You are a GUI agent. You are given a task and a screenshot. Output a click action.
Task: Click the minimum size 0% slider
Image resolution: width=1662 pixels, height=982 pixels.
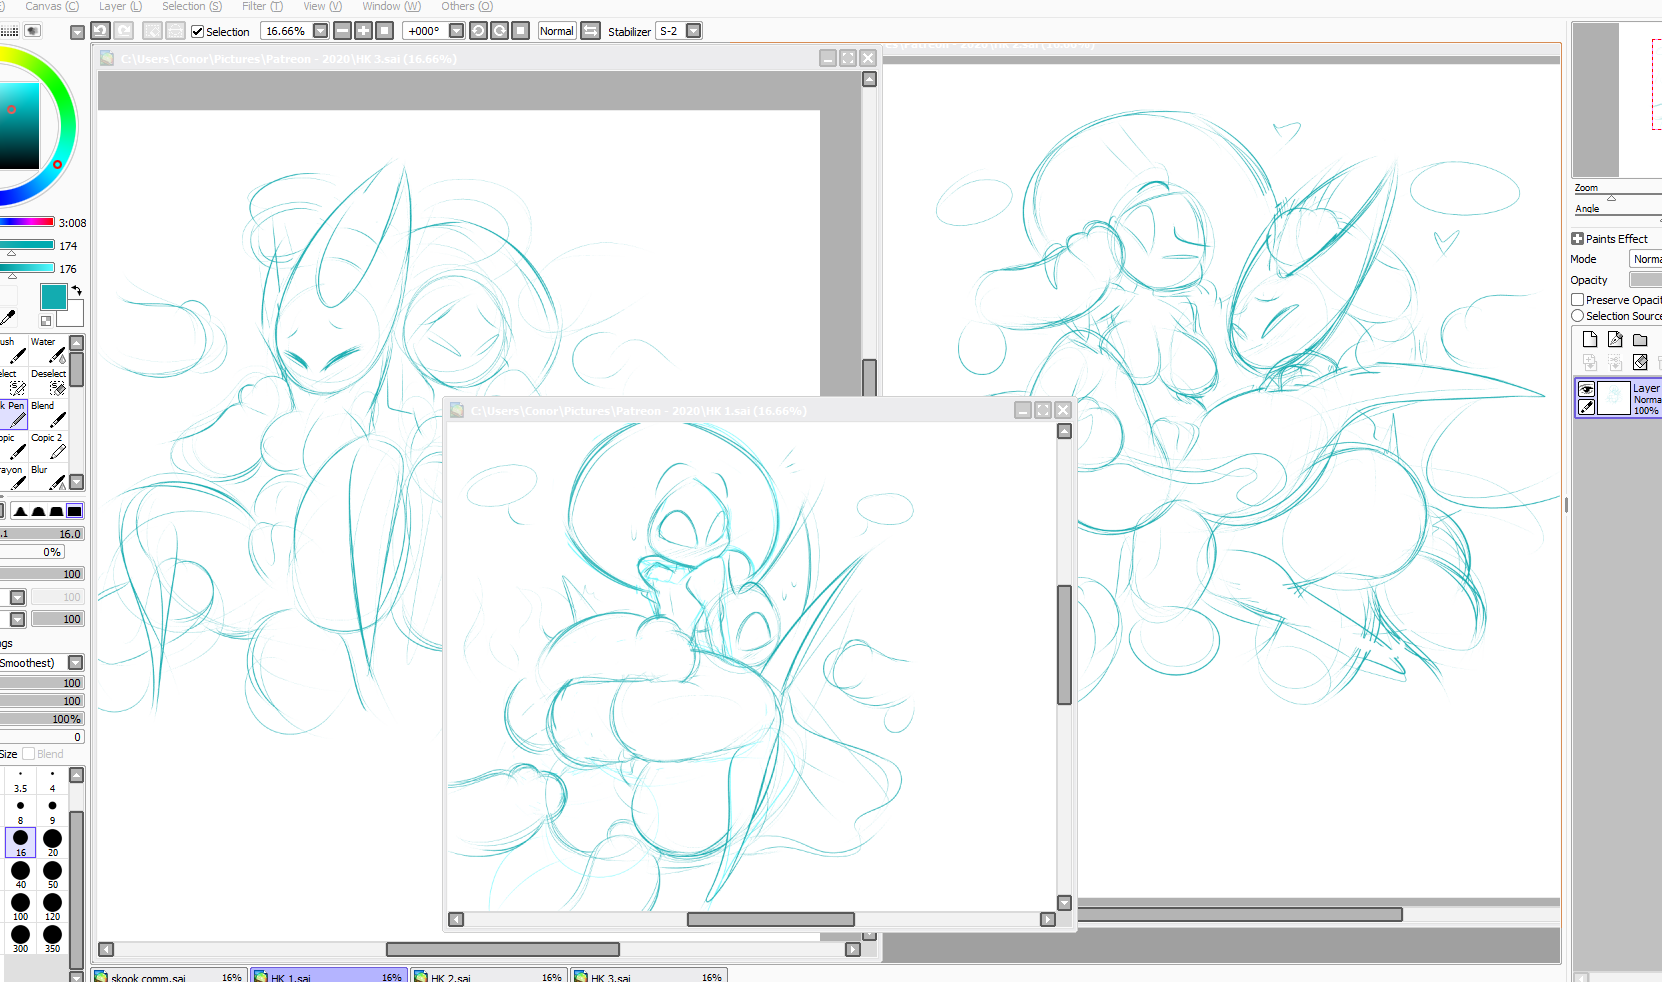32,552
